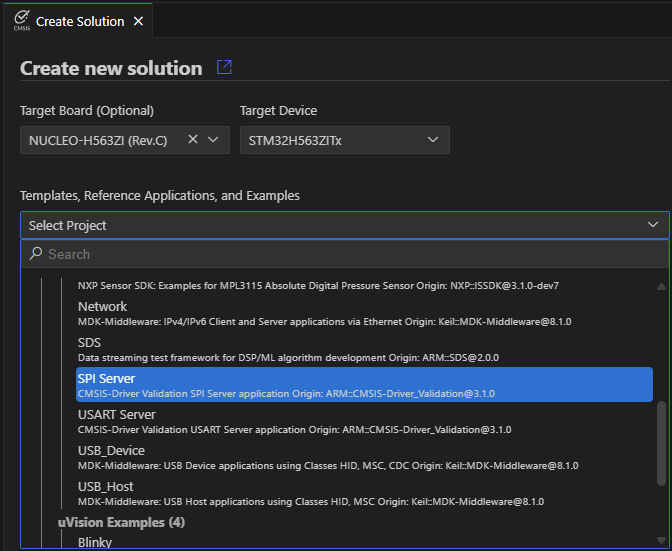Click the CMSIS logo on the tab
Screen dimensions: 672x551
[21, 21]
